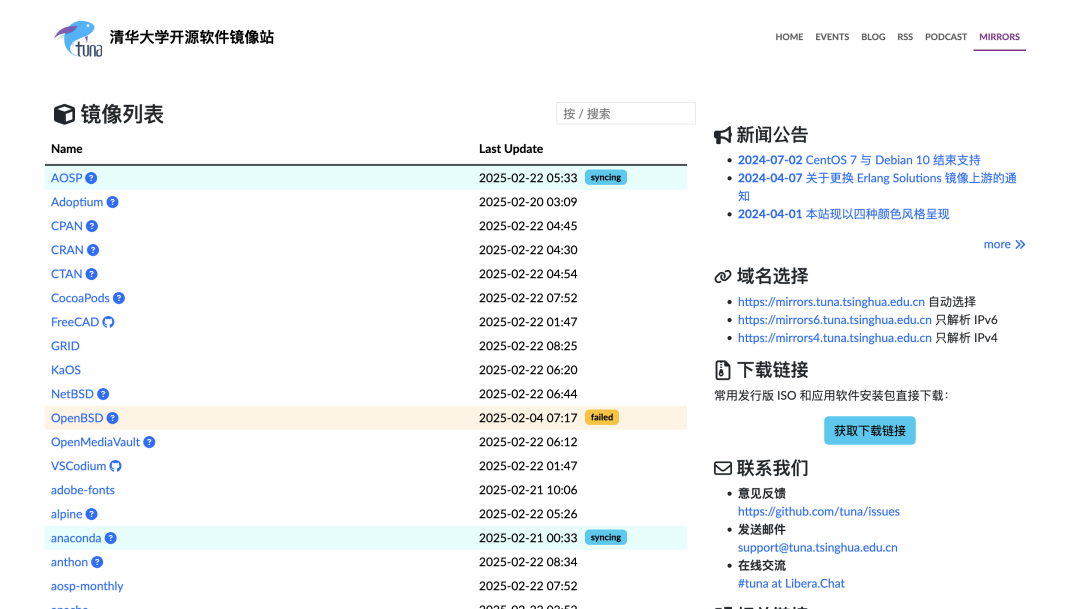Click the Last Update column header
Image resolution: width=1080 pixels, height=609 pixels.
pyautogui.click(x=511, y=149)
